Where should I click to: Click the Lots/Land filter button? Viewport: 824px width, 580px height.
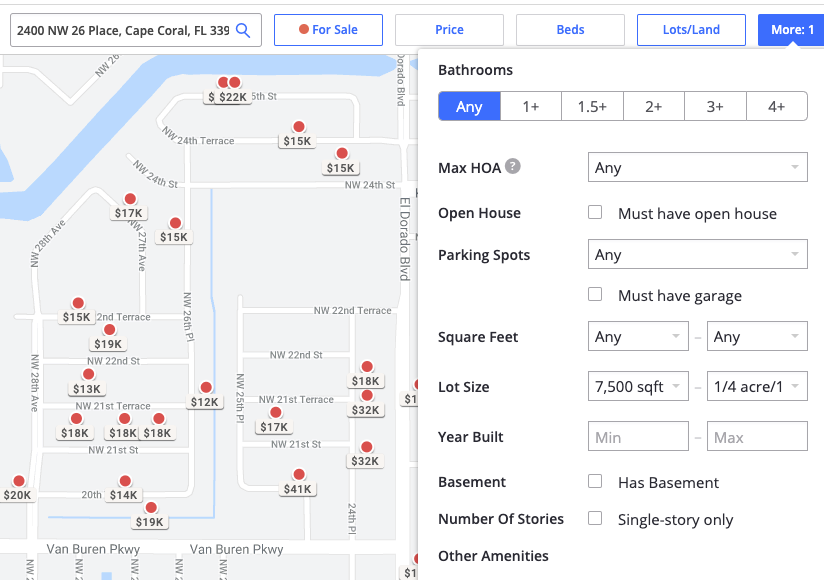pyautogui.click(x=691, y=30)
